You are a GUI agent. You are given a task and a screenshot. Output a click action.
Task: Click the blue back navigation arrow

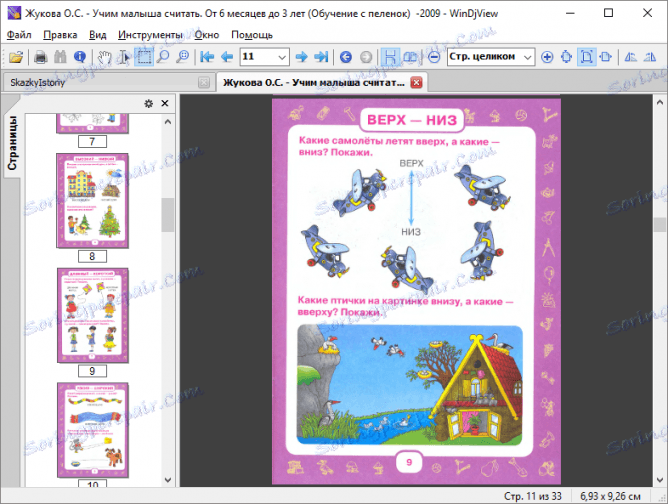346,56
